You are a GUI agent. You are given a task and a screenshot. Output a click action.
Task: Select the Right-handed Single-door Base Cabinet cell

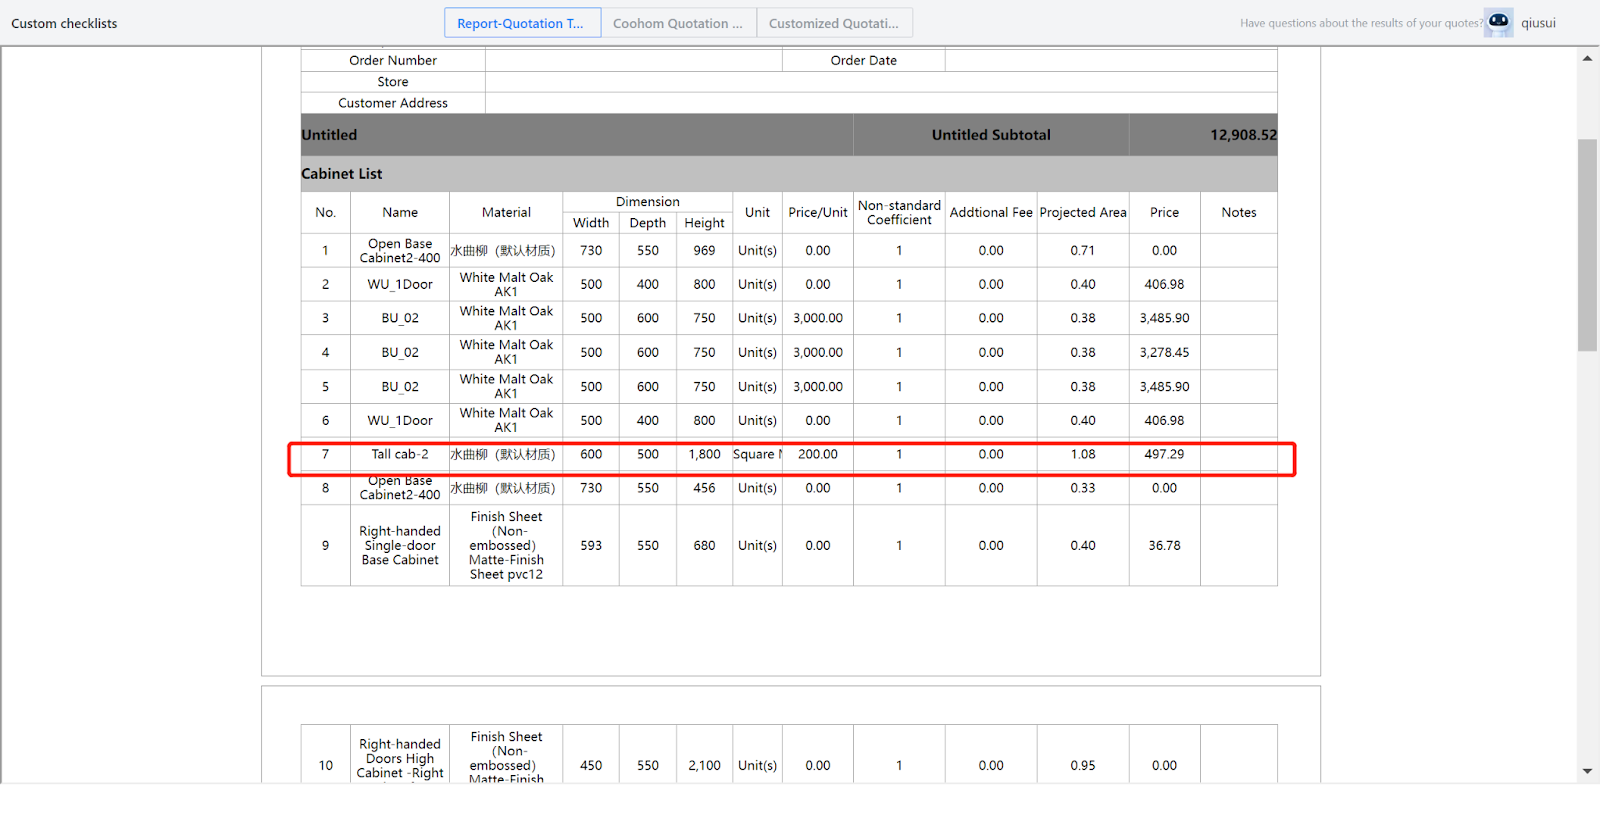(x=400, y=545)
